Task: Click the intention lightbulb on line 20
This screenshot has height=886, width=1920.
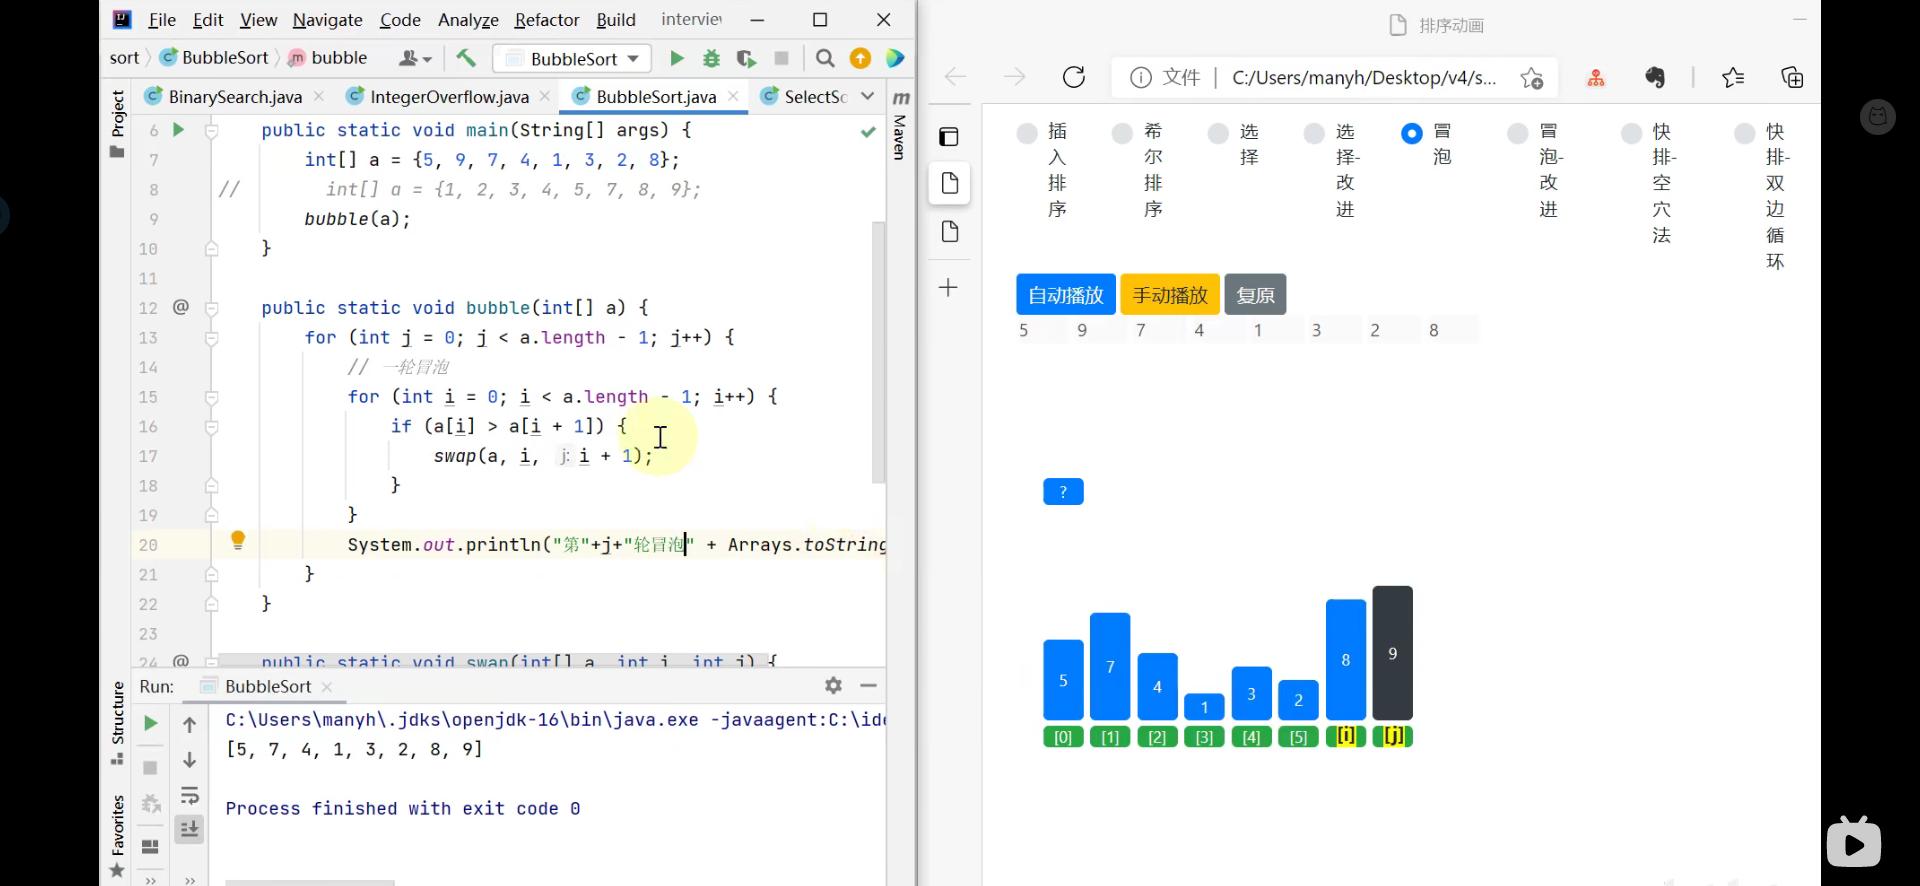Action: point(238,541)
